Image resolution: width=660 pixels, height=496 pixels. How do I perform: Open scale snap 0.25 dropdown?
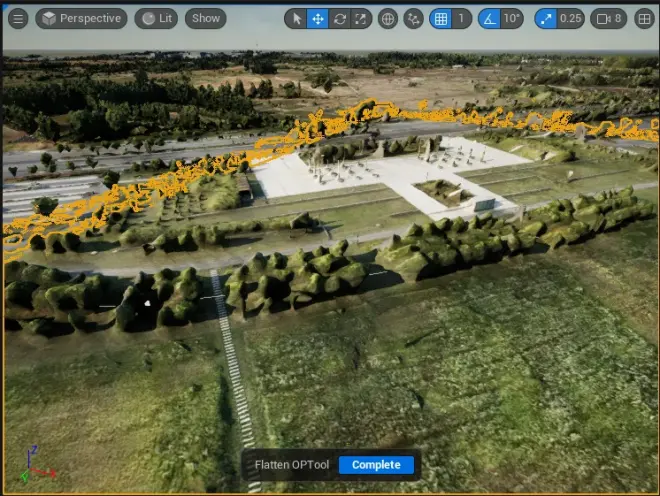point(571,19)
